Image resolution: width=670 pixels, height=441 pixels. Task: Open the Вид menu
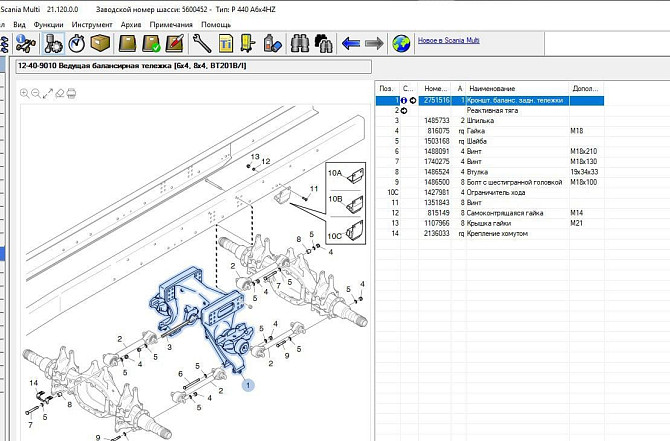(19, 24)
